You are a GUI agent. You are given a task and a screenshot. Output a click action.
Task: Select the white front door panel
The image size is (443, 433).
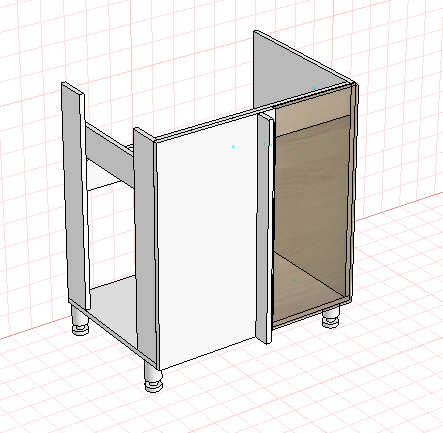pyautogui.click(x=207, y=240)
